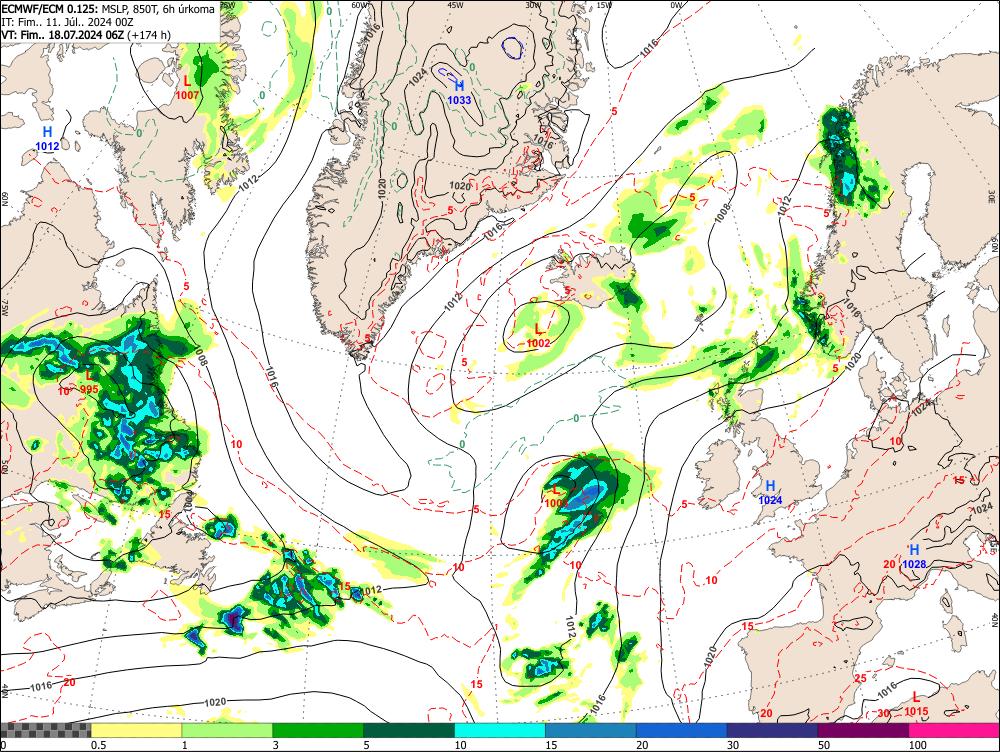Click the blue '1024' value over Britain

click(x=770, y=501)
